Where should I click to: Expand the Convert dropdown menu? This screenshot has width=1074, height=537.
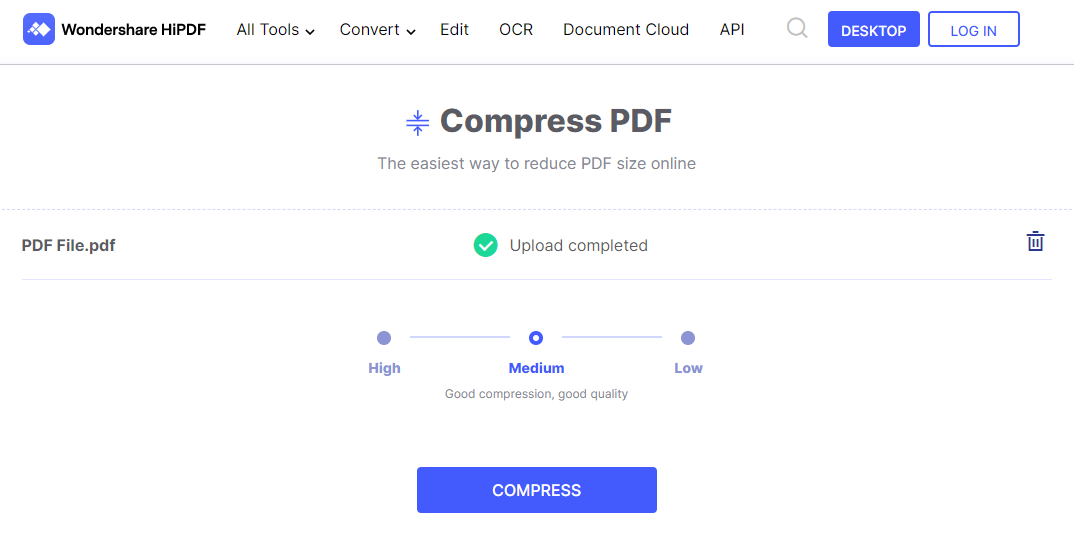tap(377, 30)
